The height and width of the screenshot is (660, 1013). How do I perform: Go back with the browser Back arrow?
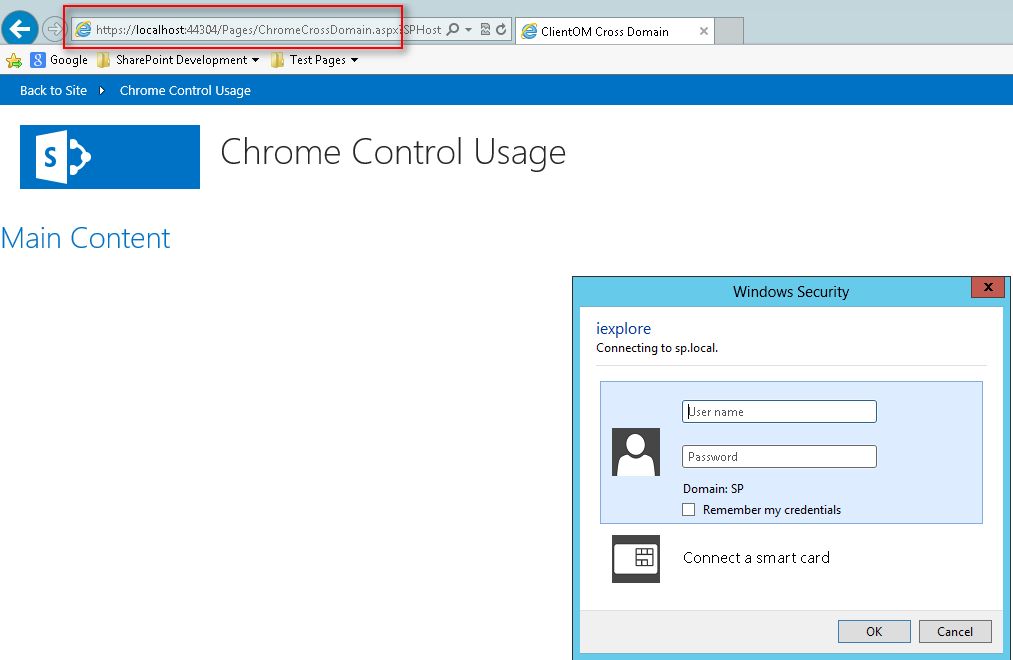point(20,28)
